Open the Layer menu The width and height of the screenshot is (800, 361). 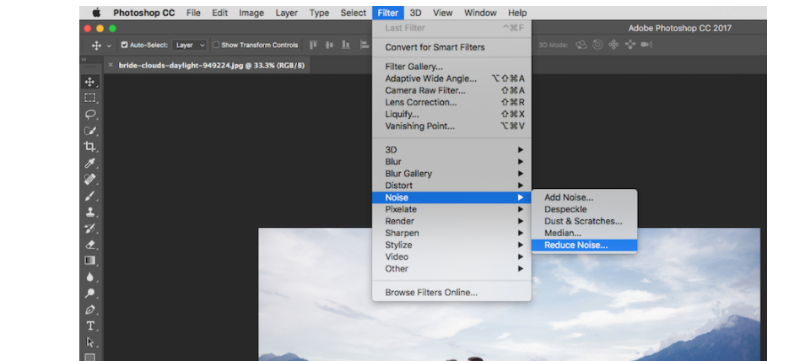[286, 13]
